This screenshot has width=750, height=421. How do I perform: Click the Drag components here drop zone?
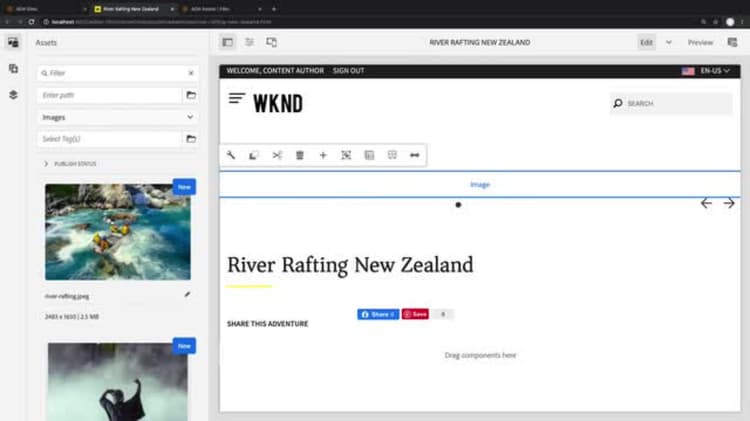point(480,355)
